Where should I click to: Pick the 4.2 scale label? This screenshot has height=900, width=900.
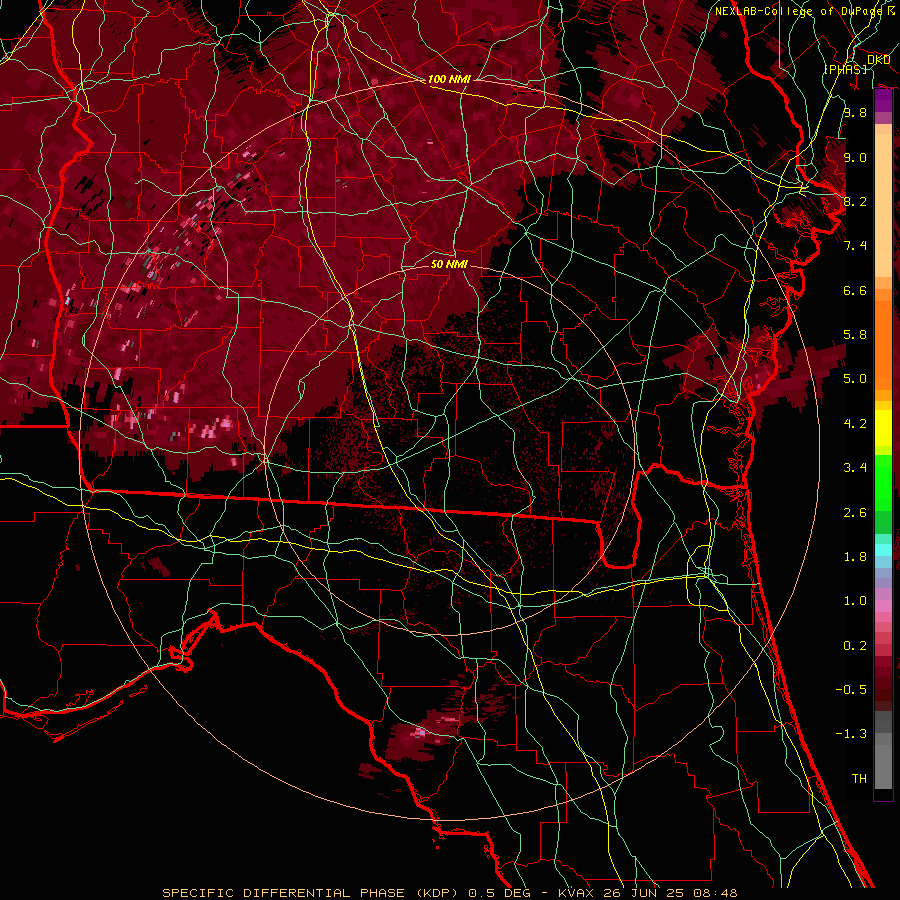(x=855, y=424)
